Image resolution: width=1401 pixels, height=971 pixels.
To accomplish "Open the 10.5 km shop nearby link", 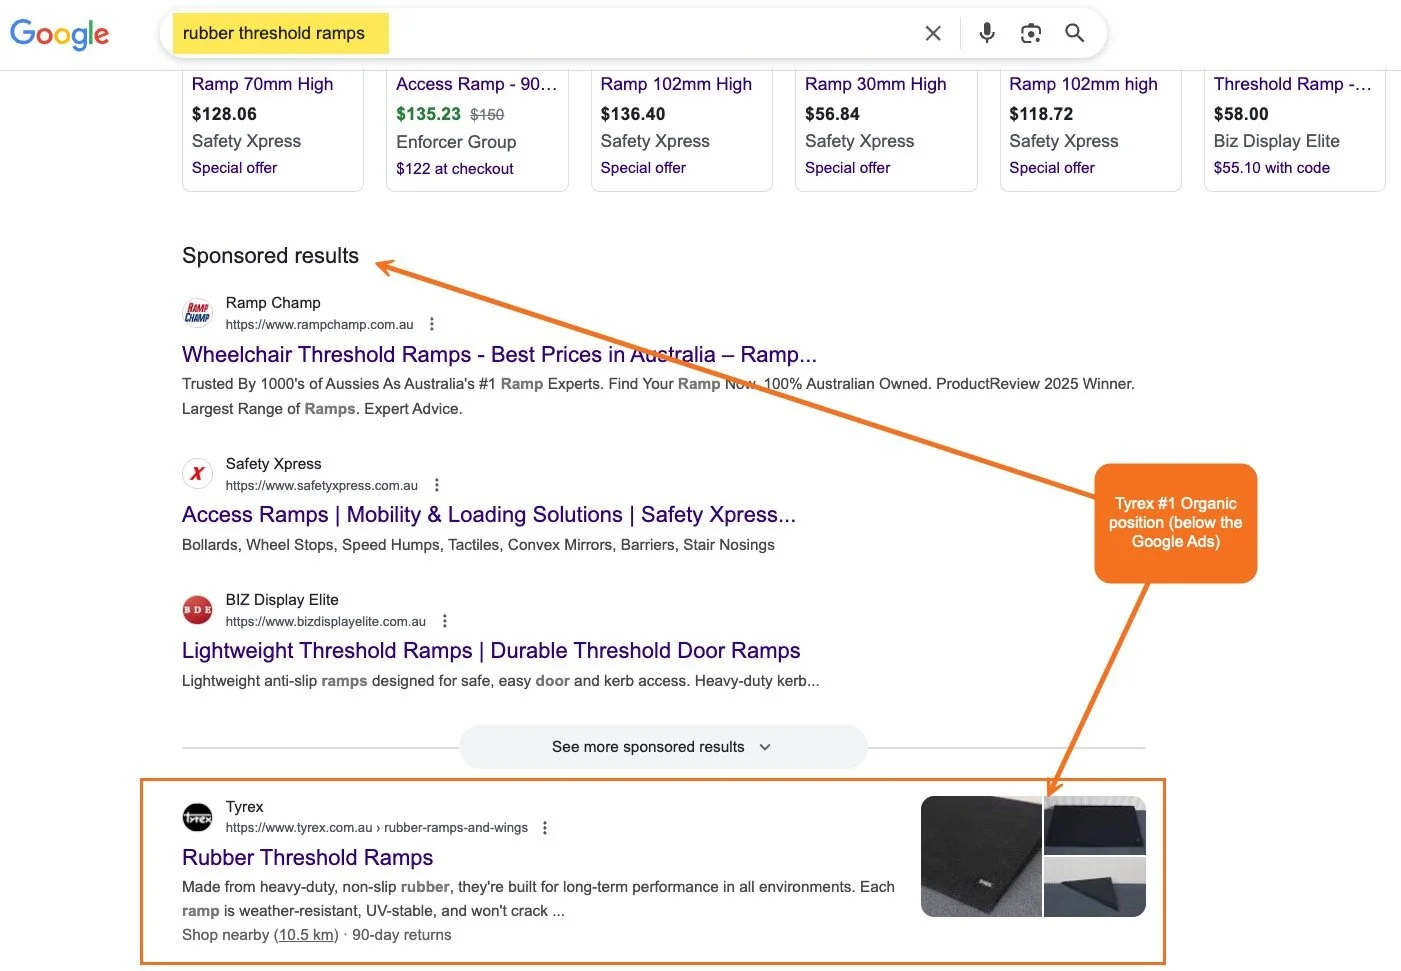I will coord(306,935).
